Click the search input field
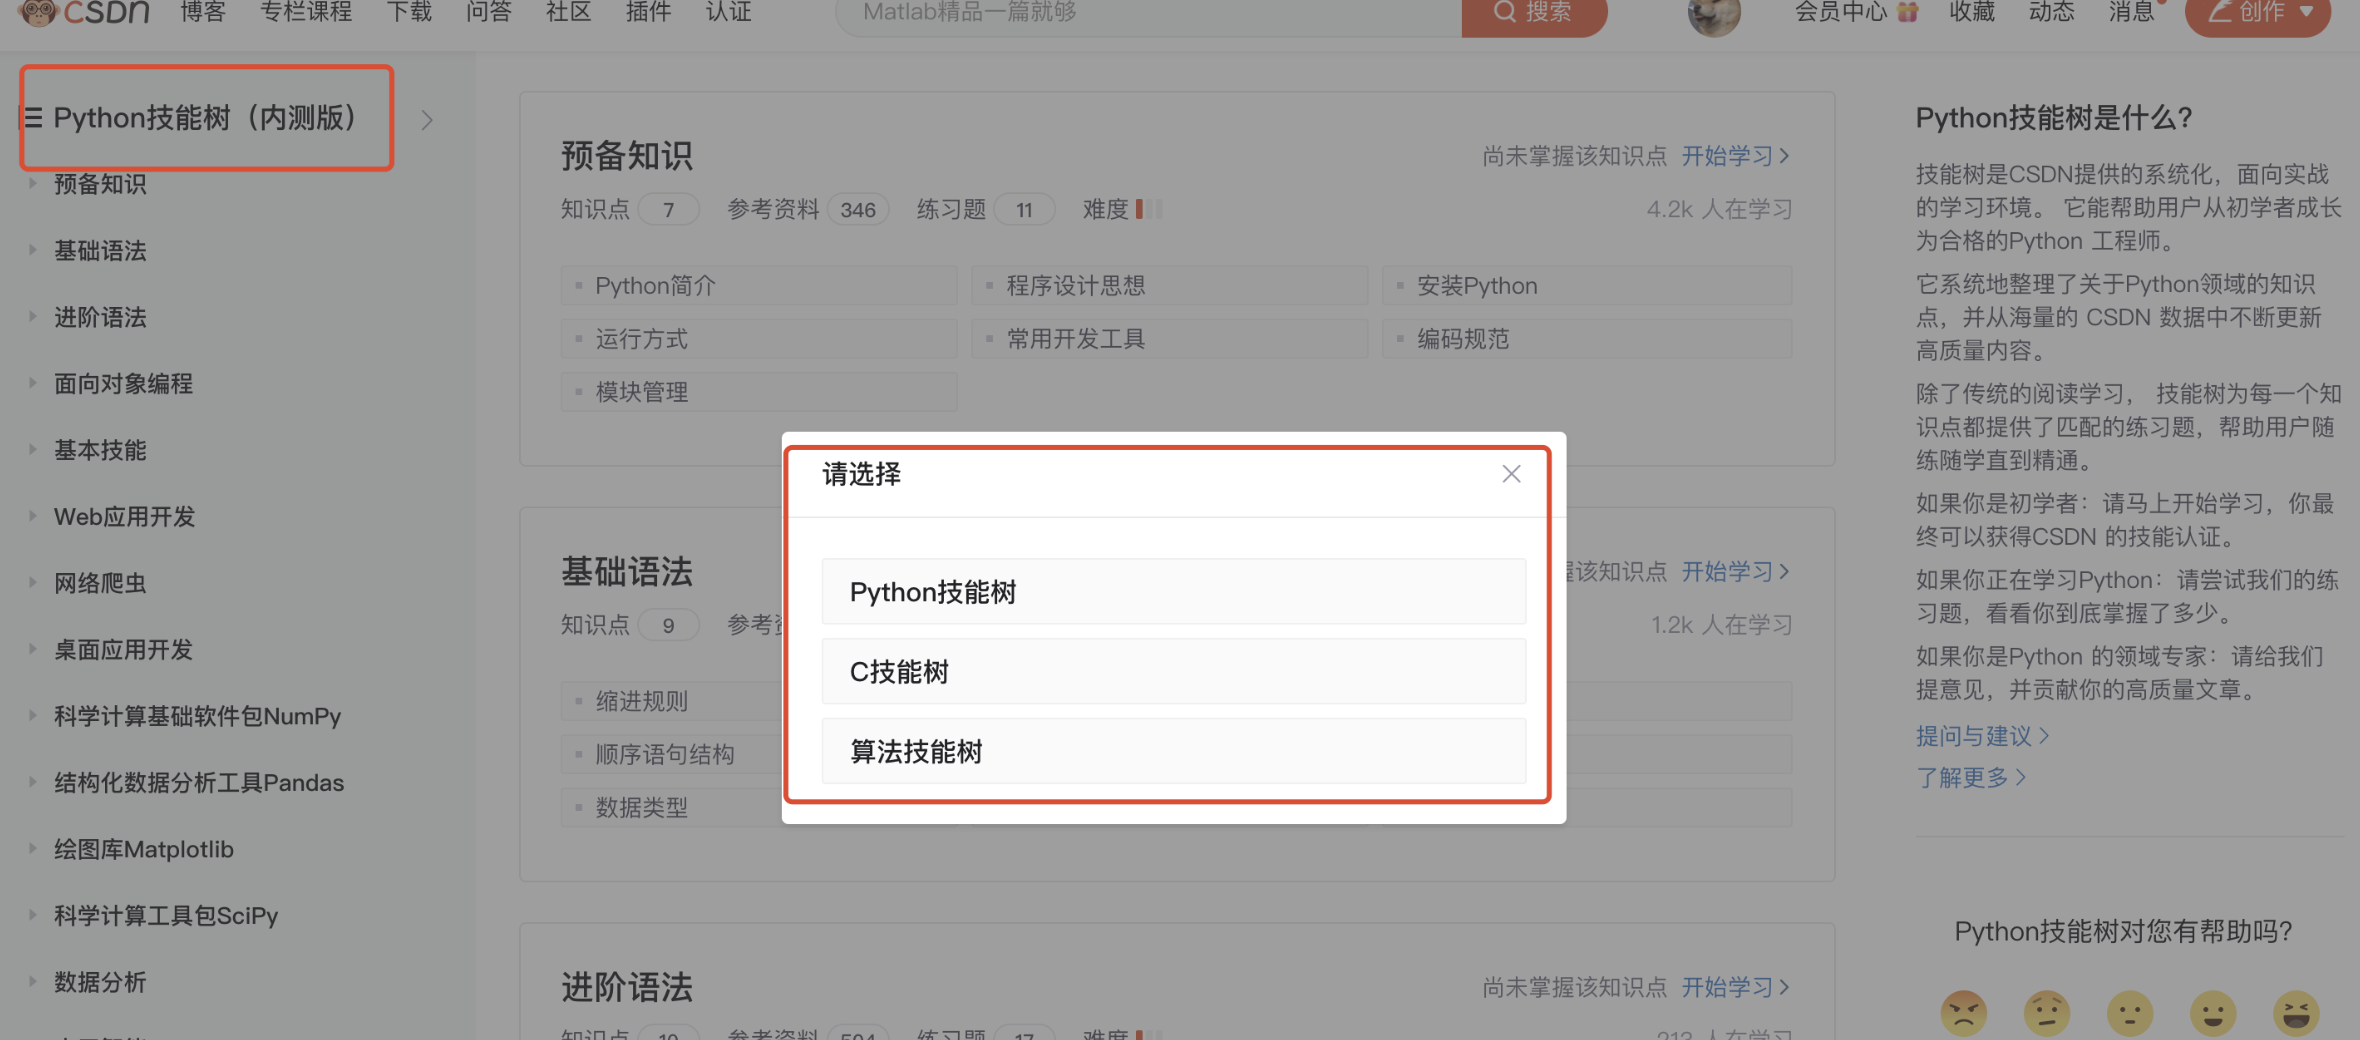This screenshot has width=2360, height=1040. pos(1148,14)
